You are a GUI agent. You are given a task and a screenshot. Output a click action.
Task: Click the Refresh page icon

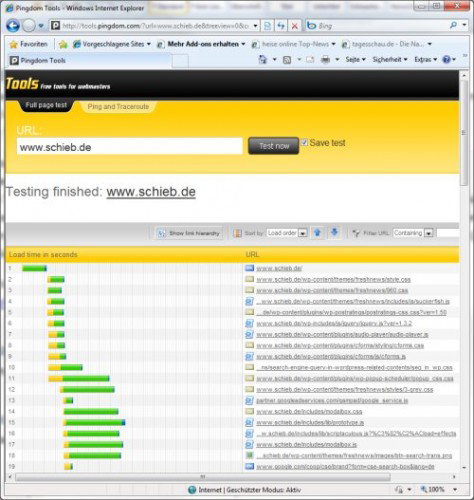tap(281, 26)
